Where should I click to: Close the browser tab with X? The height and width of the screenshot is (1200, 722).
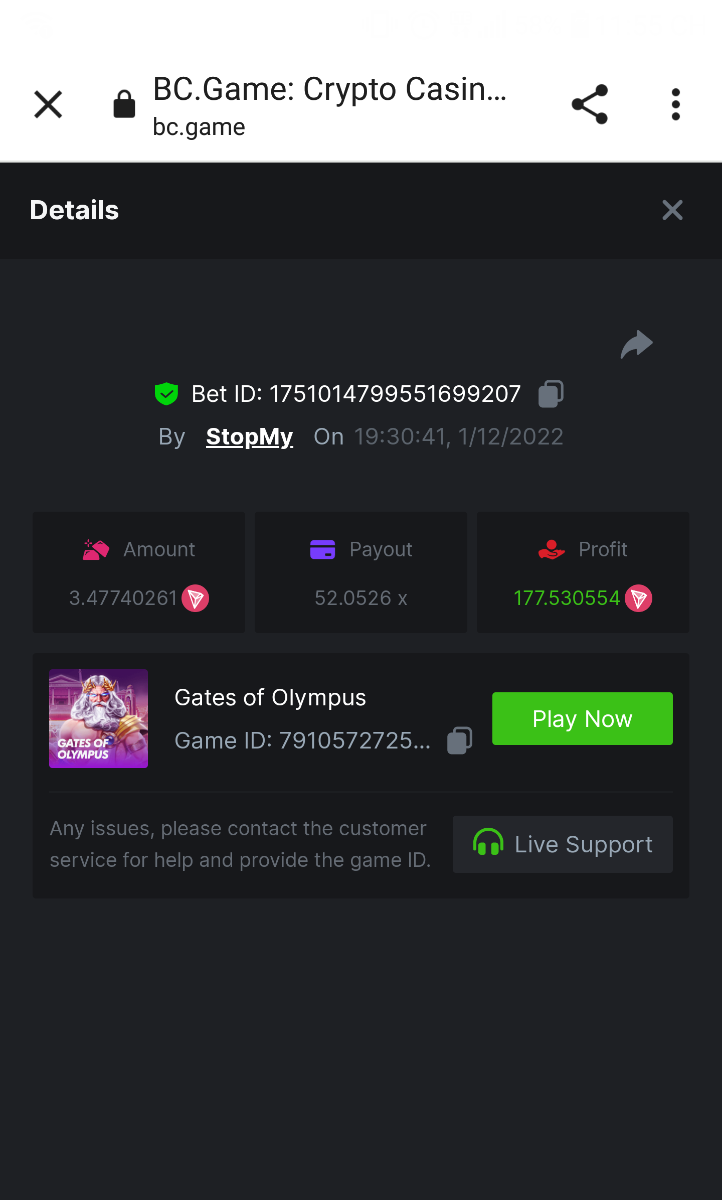click(x=48, y=105)
